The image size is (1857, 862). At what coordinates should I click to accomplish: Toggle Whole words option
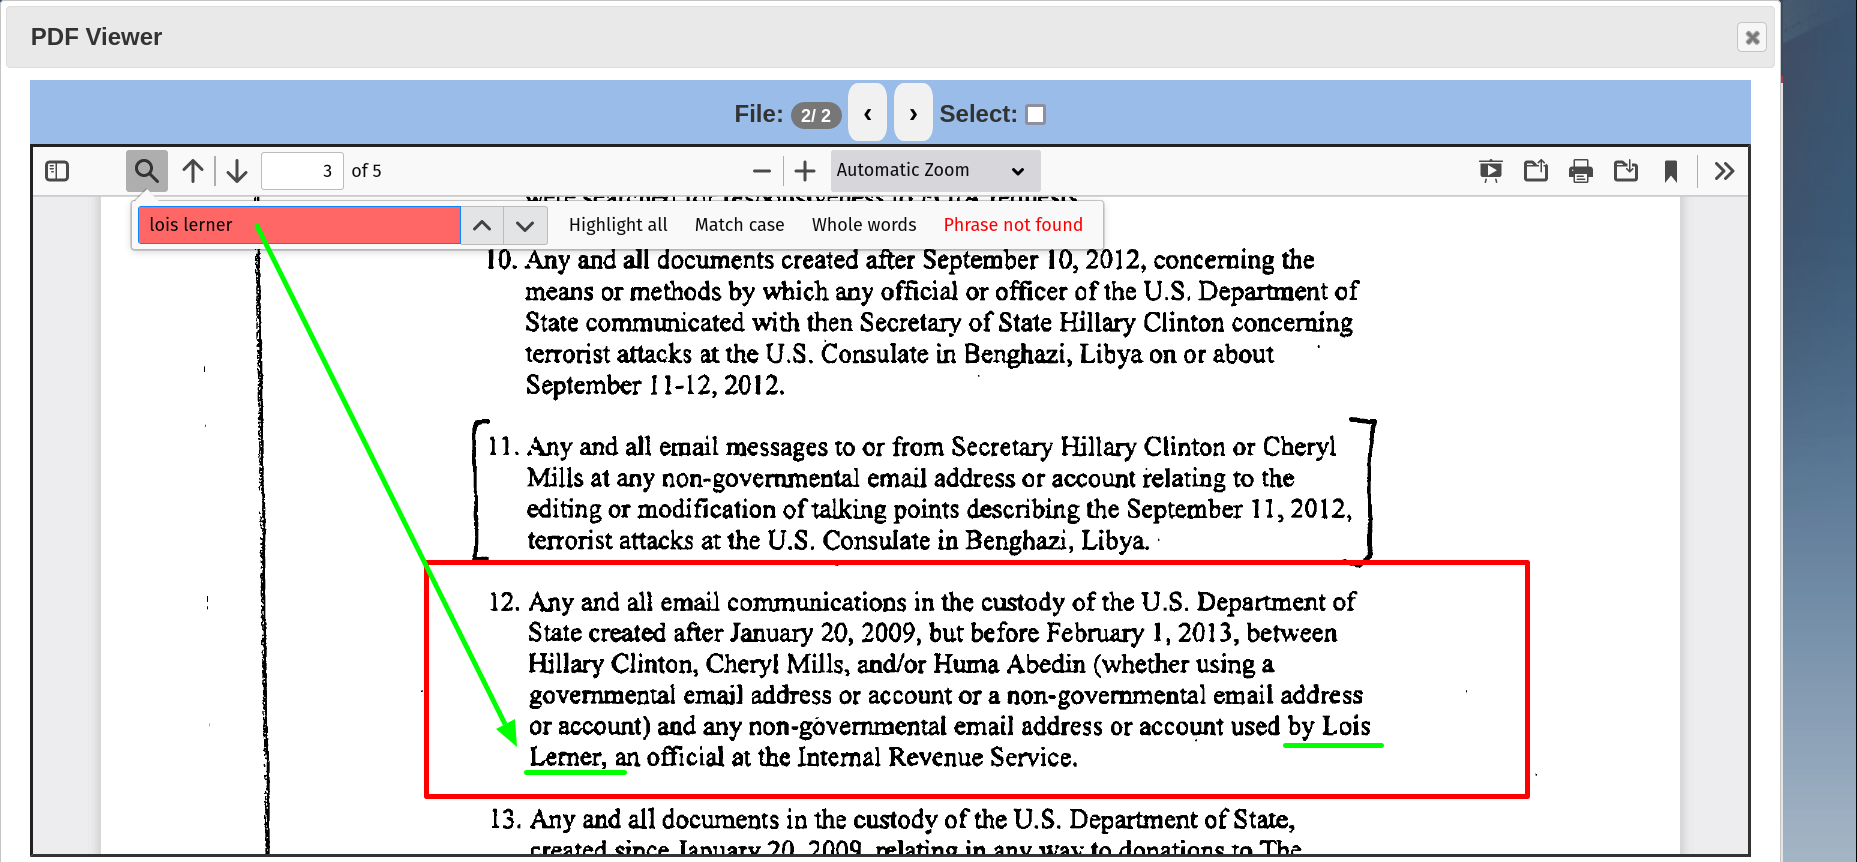click(x=864, y=225)
